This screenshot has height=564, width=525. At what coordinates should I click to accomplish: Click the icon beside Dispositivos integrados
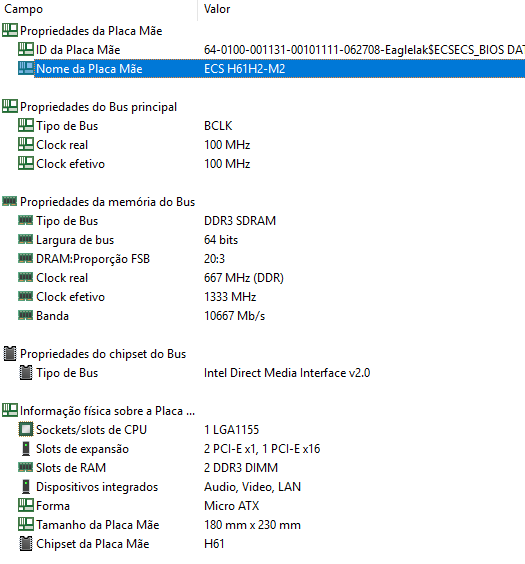coord(26,486)
